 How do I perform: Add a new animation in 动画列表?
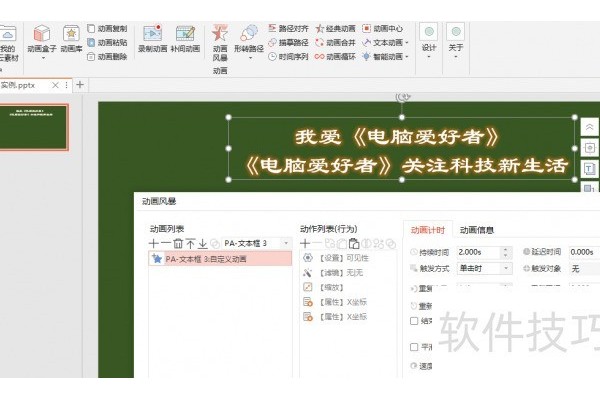click(153, 243)
